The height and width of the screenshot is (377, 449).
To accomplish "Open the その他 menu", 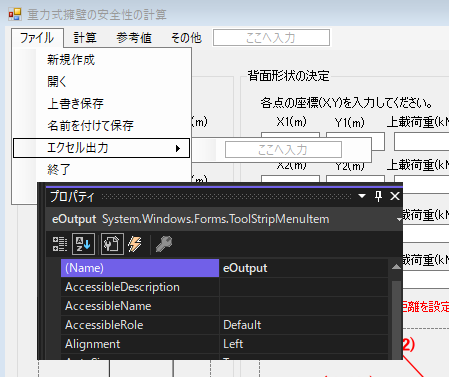I will 186,38.
